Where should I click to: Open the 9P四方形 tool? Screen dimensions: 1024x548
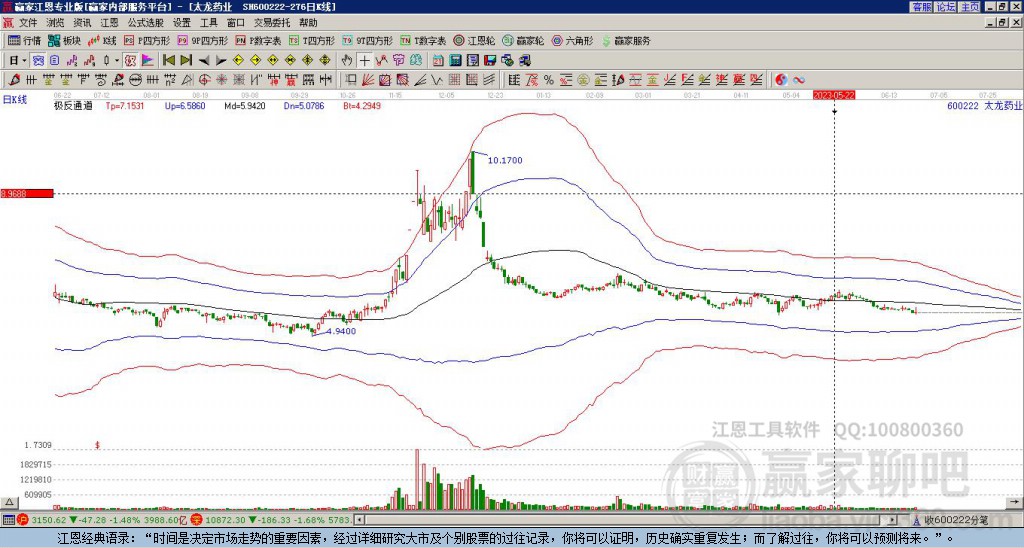[x=202, y=40]
